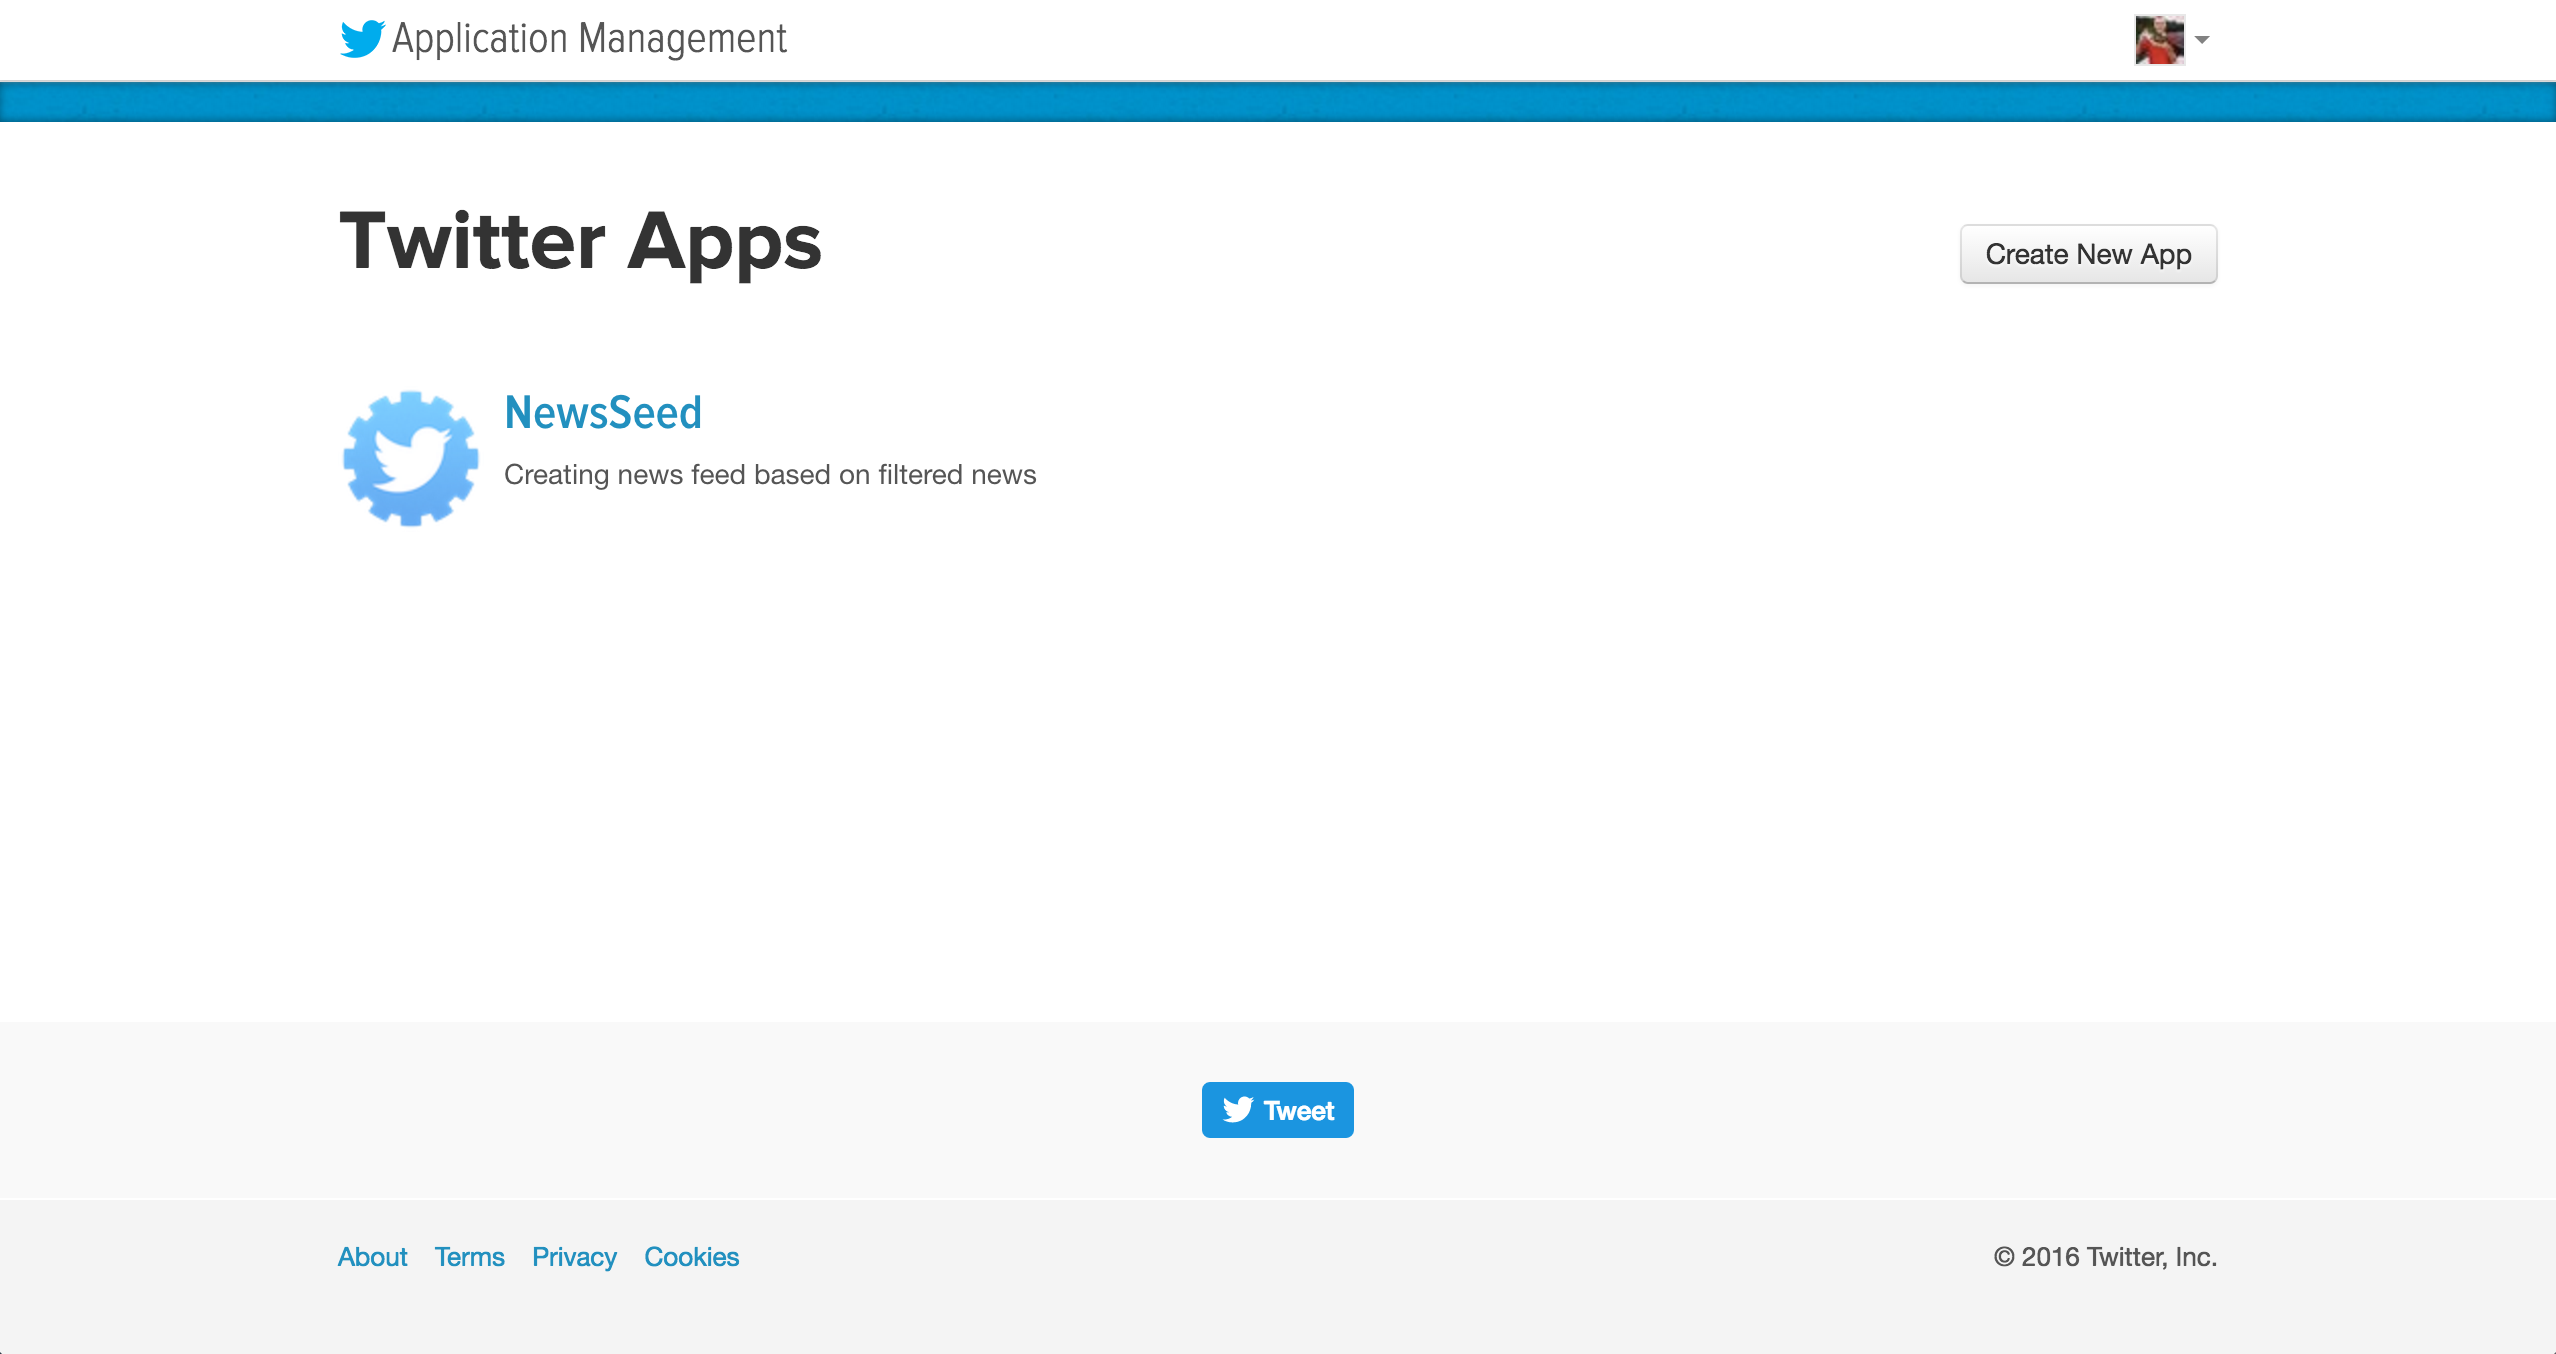
Task: Select the NewsSeed description 'Creating news feed' text
Action: [x=625, y=475]
